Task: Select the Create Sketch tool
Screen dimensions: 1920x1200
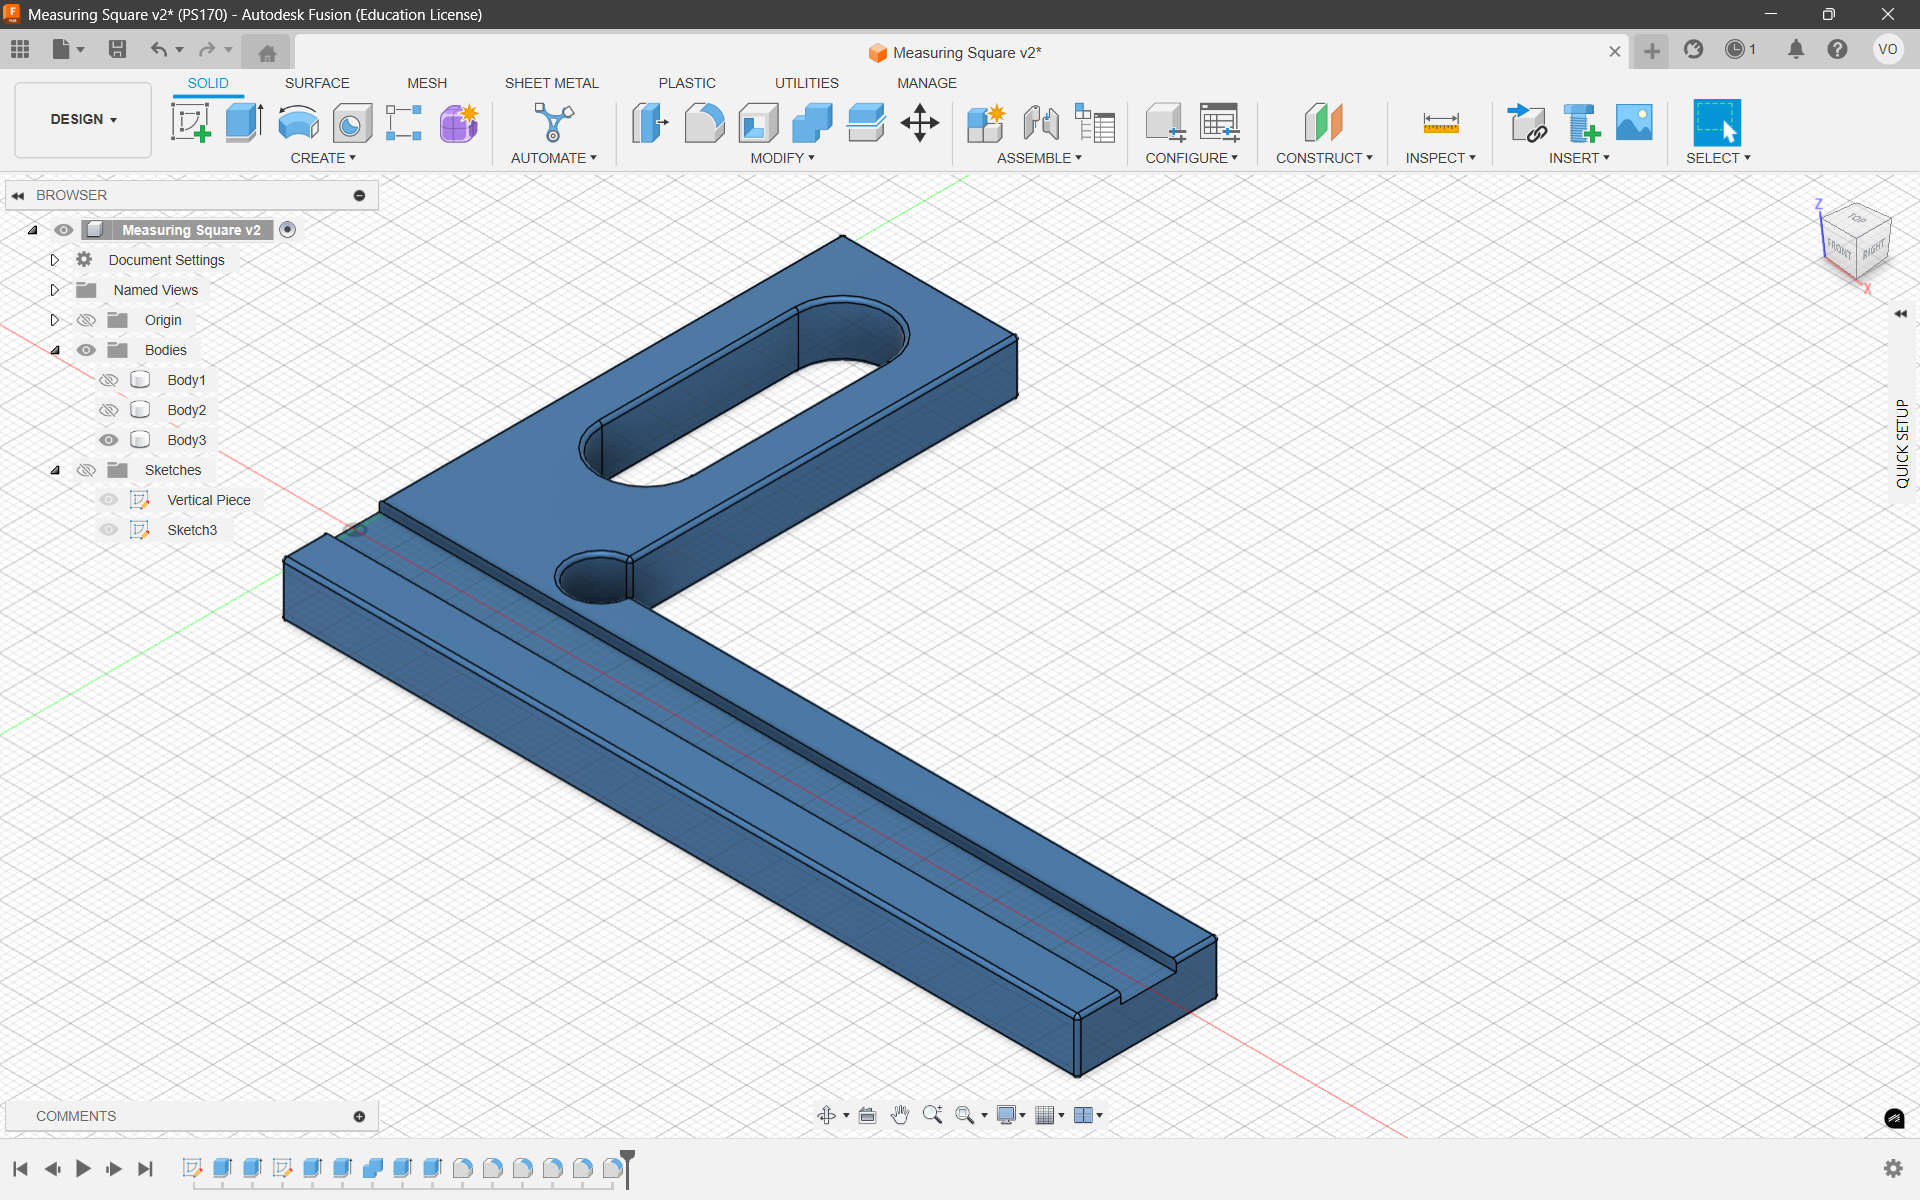Action: 190,123
